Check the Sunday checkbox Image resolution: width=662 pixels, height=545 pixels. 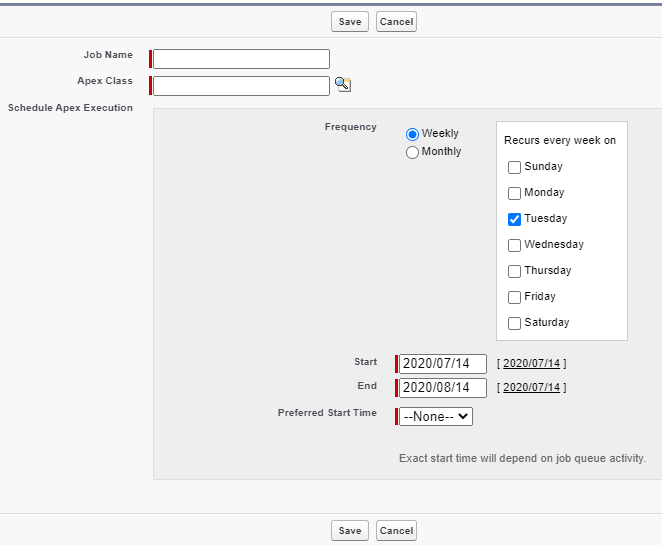(x=514, y=167)
